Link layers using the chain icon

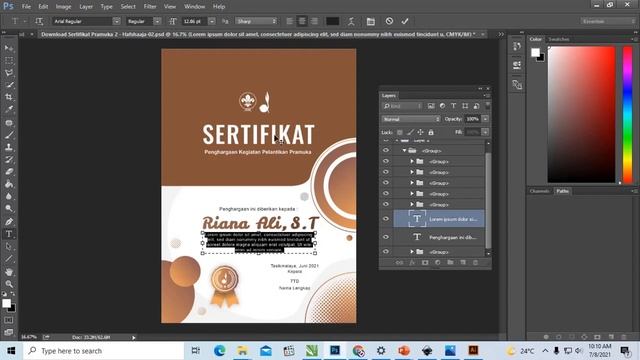point(399,262)
